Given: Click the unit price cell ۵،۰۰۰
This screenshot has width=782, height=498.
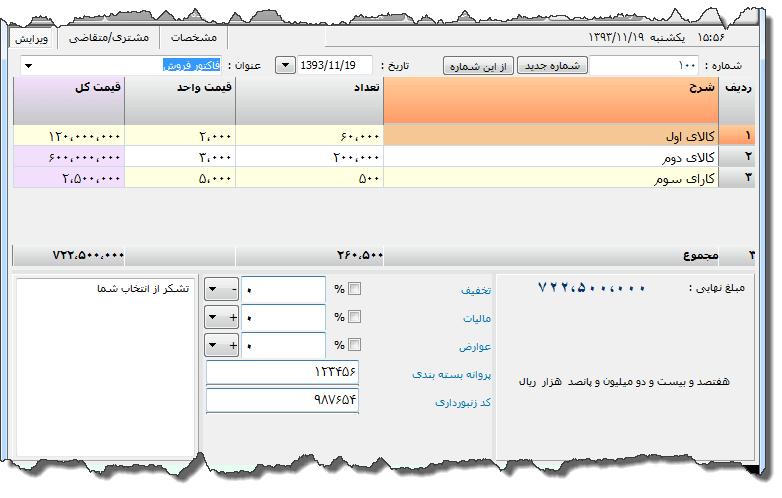Looking at the screenshot, I should [x=180, y=178].
